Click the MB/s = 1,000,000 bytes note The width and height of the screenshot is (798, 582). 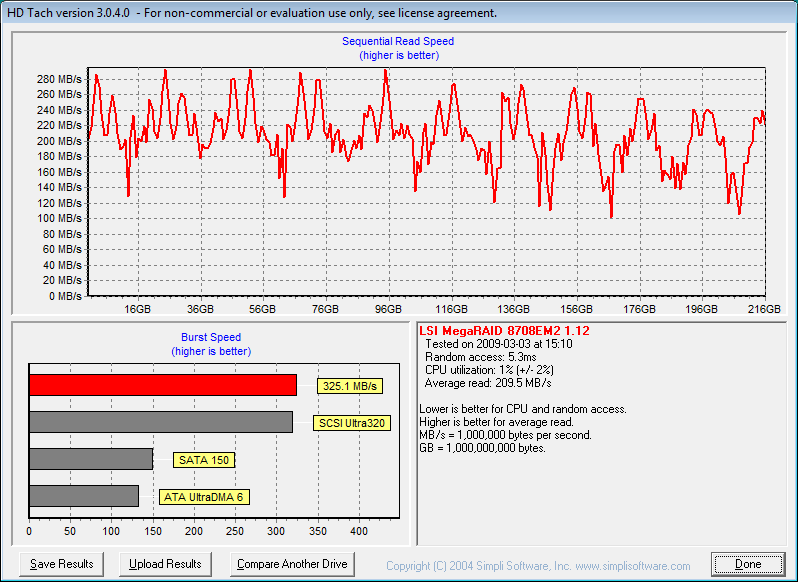tap(505, 435)
